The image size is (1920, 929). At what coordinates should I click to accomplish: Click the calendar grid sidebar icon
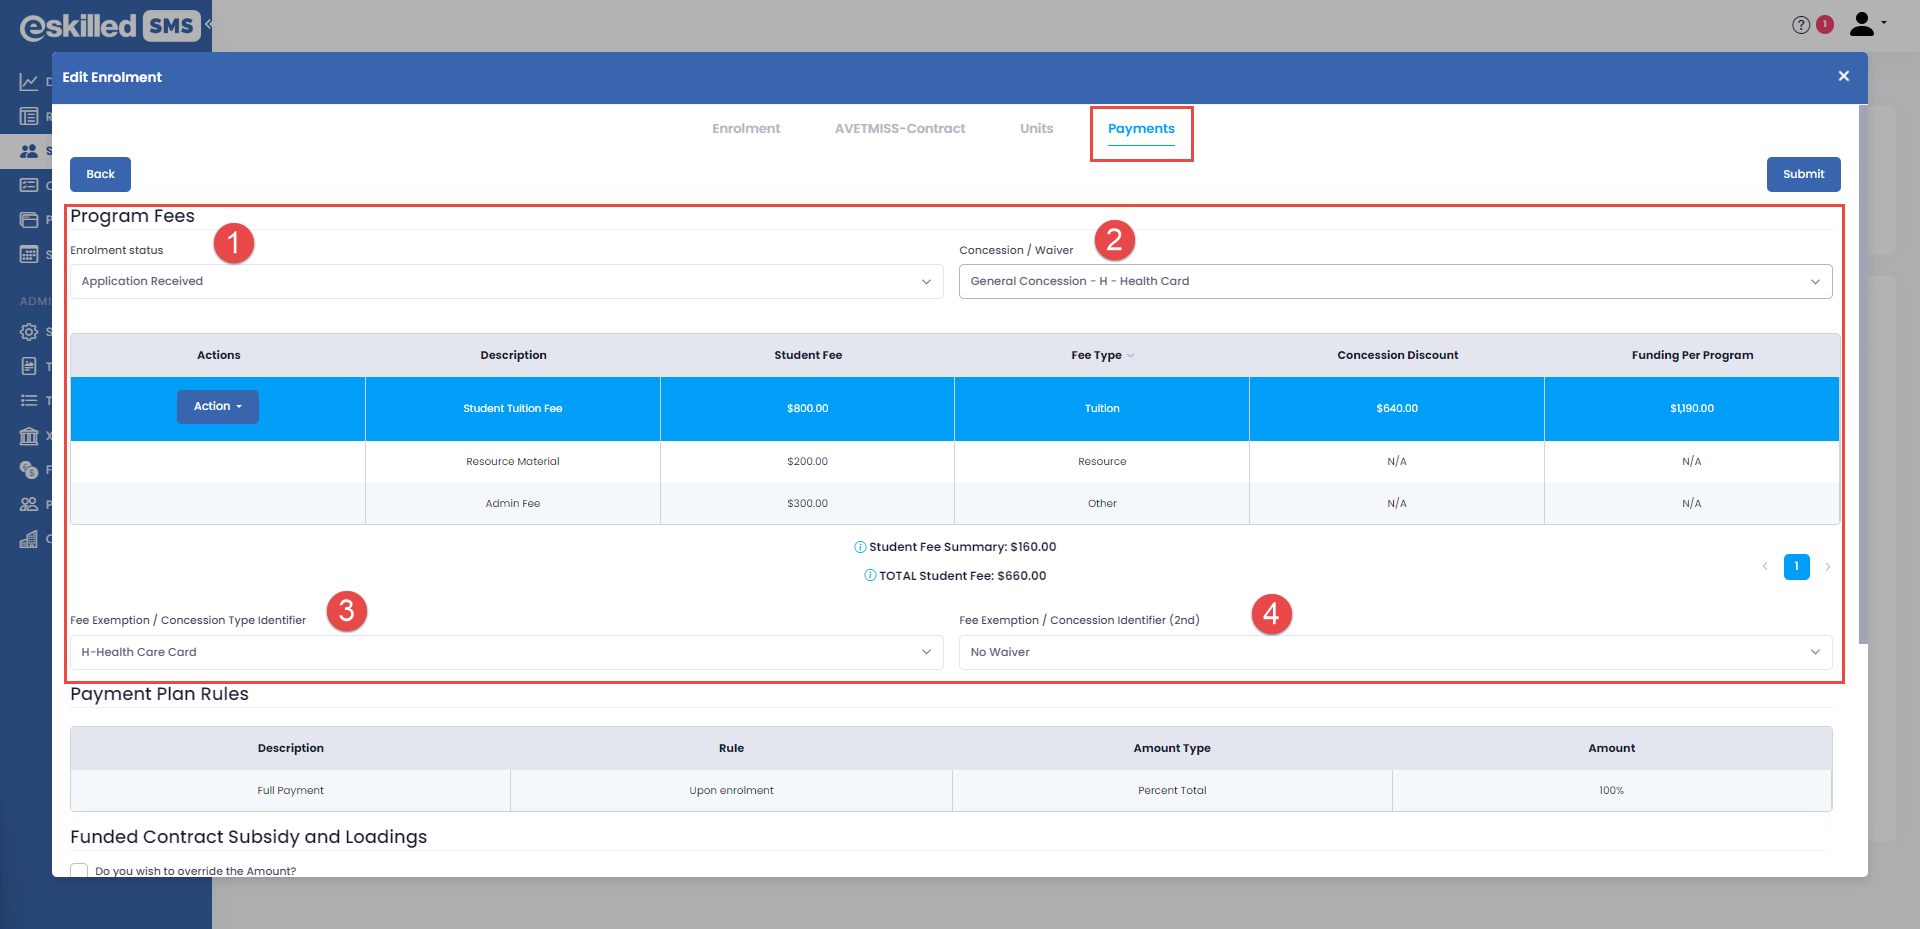tap(29, 254)
